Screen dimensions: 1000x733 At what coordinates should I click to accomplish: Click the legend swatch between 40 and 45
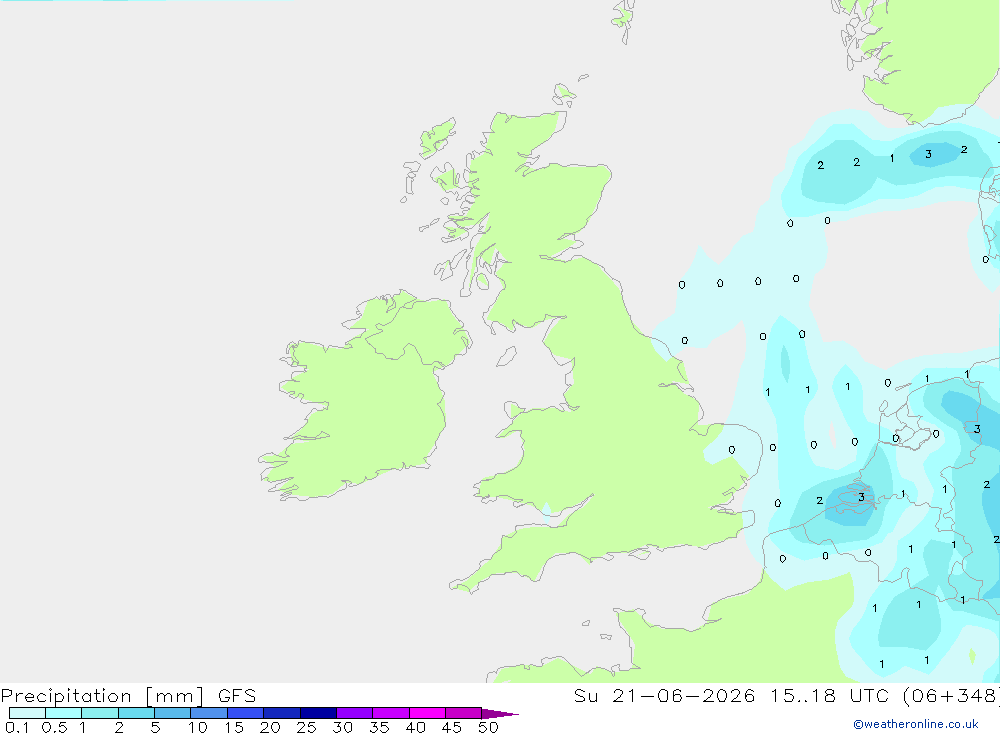(x=427, y=713)
